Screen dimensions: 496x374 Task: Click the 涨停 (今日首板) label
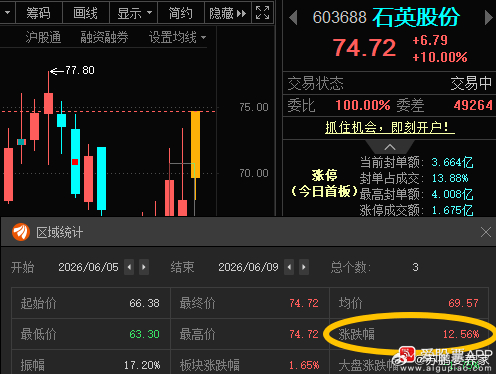tap(324, 183)
